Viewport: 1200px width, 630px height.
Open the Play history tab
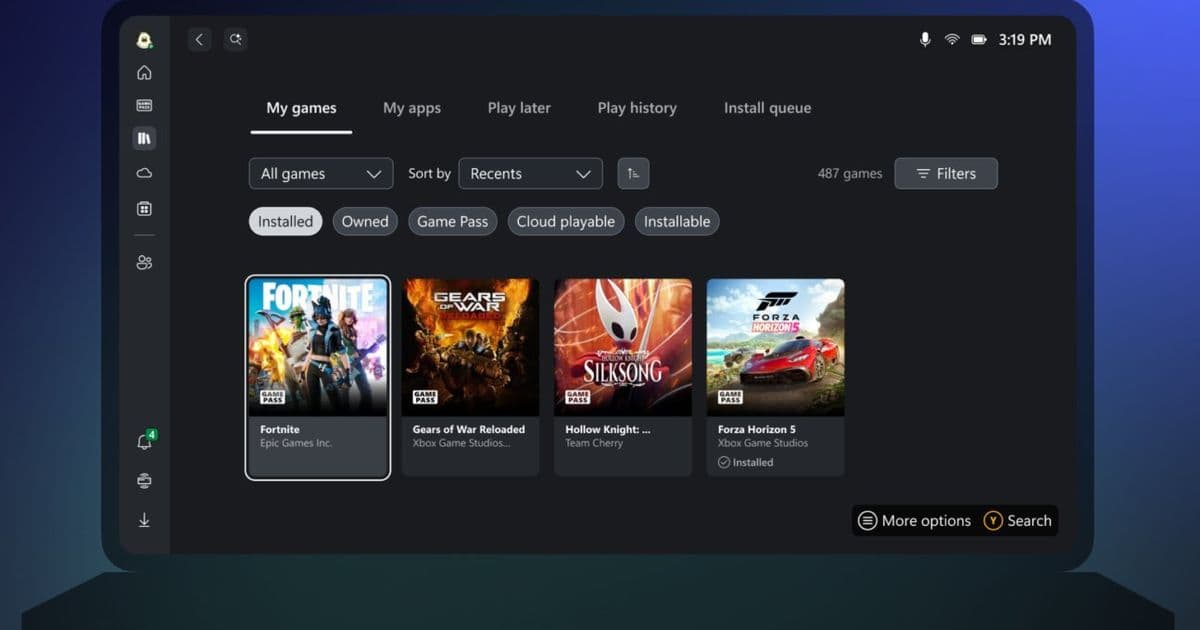[x=637, y=108]
